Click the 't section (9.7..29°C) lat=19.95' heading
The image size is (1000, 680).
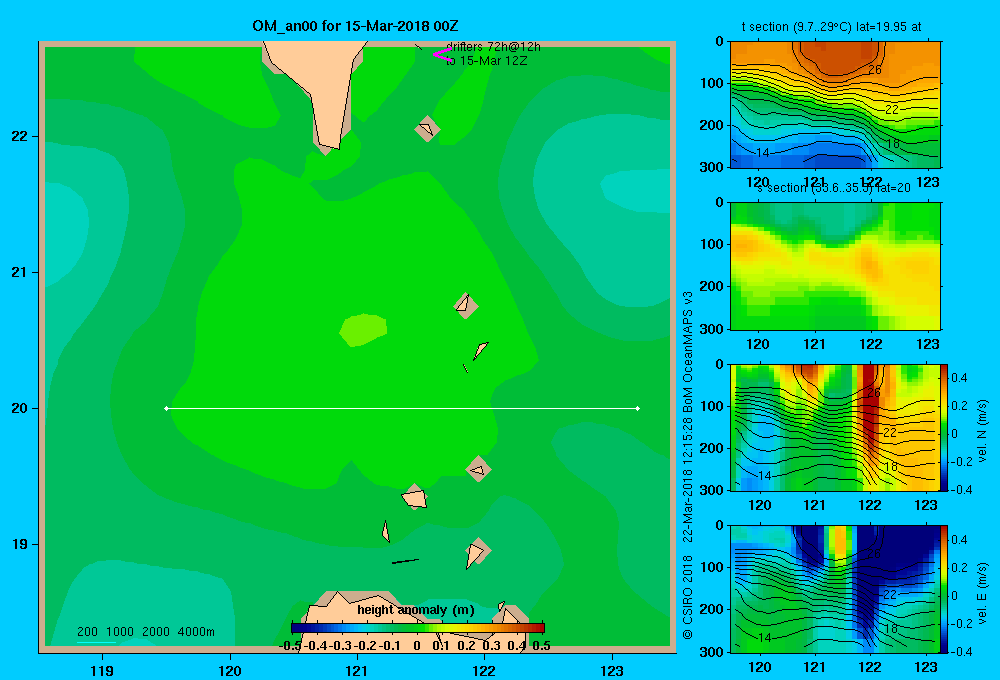coord(831,27)
